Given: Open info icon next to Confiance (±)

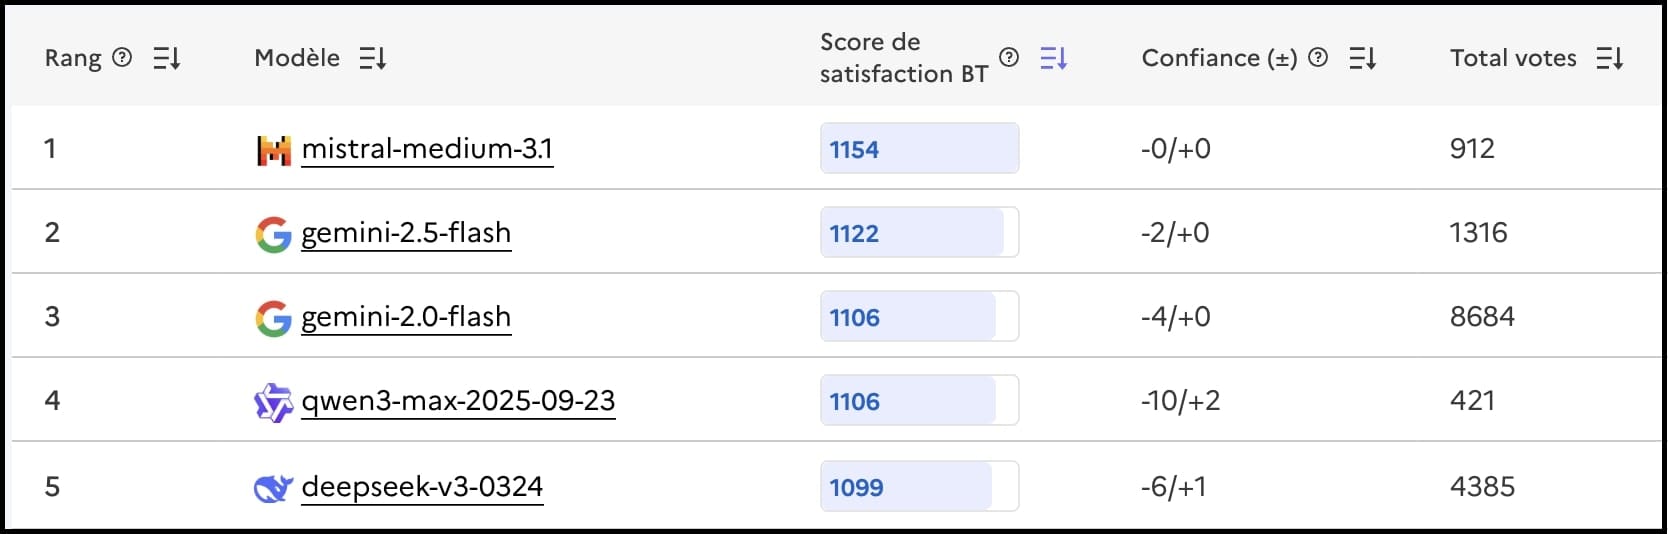Looking at the screenshot, I should (1318, 58).
